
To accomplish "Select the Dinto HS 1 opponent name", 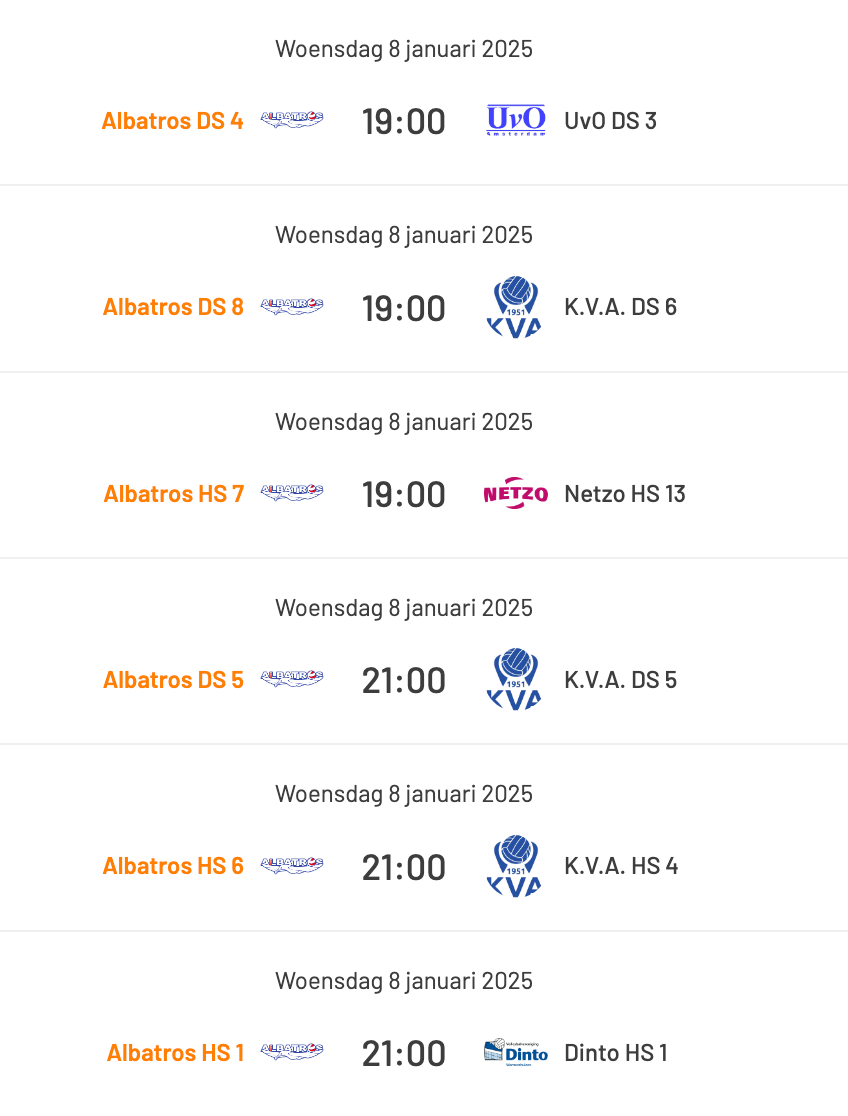I will click(616, 1053).
